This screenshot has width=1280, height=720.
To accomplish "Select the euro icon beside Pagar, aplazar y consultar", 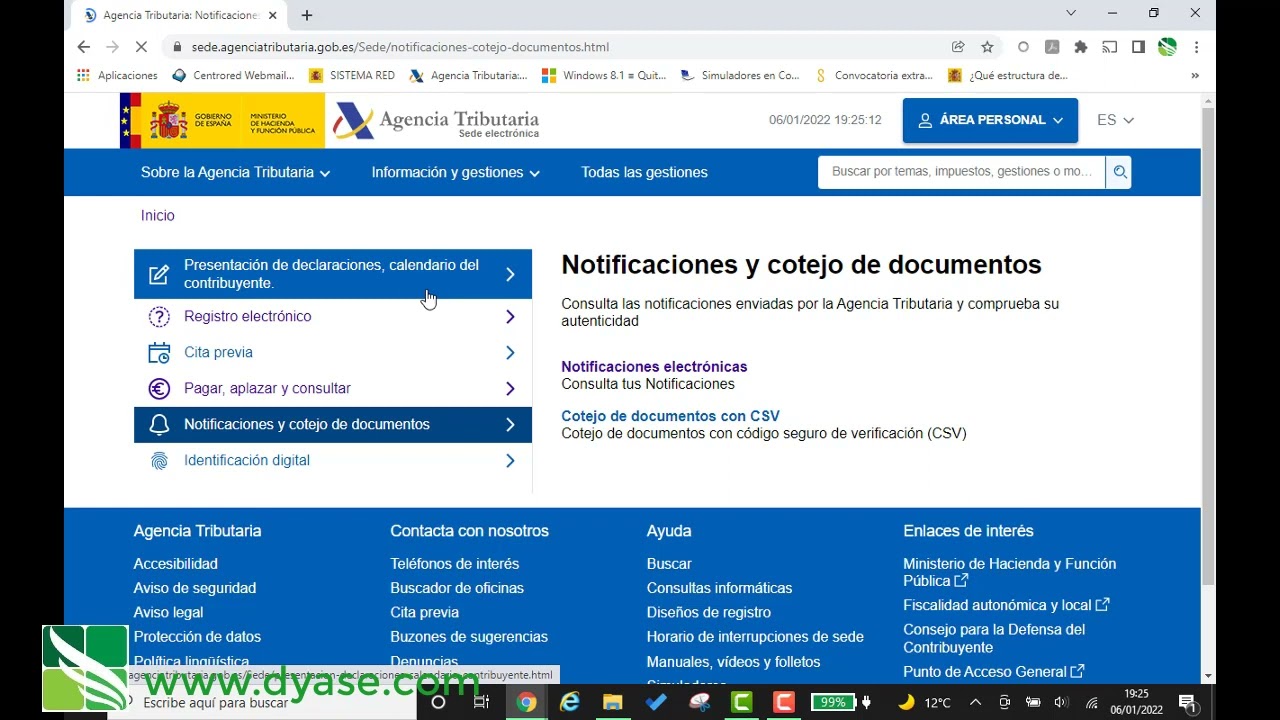I will 159,388.
